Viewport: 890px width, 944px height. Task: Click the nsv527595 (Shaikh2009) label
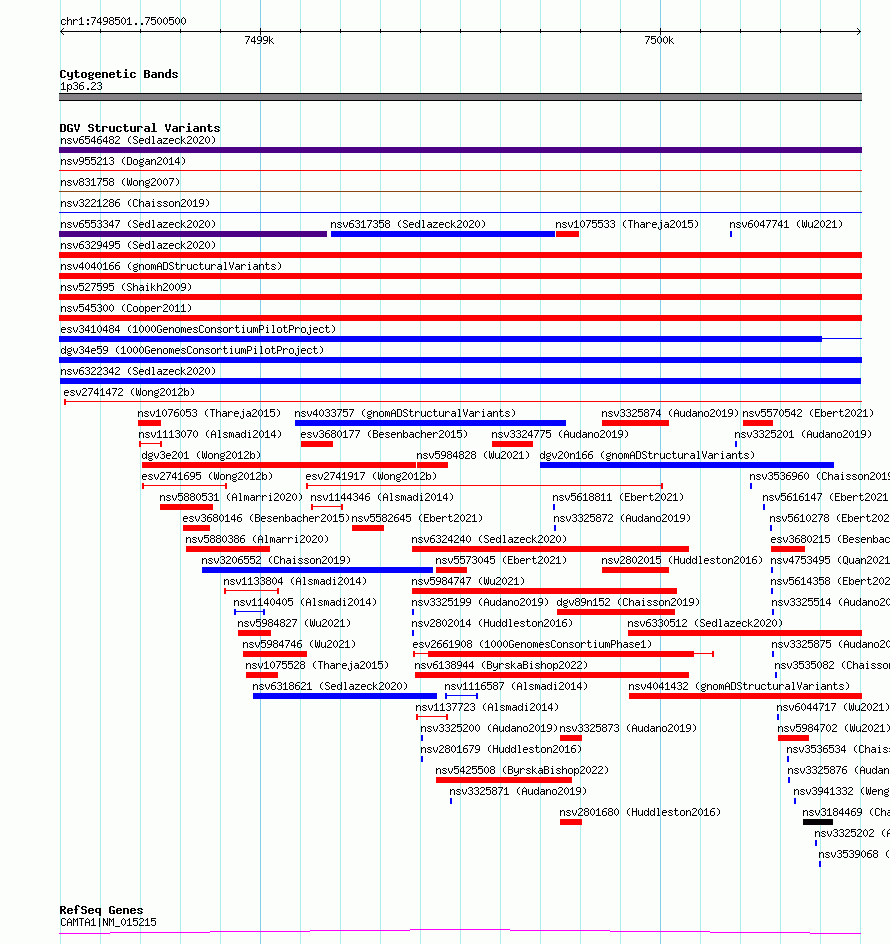(x=126, y=287)
